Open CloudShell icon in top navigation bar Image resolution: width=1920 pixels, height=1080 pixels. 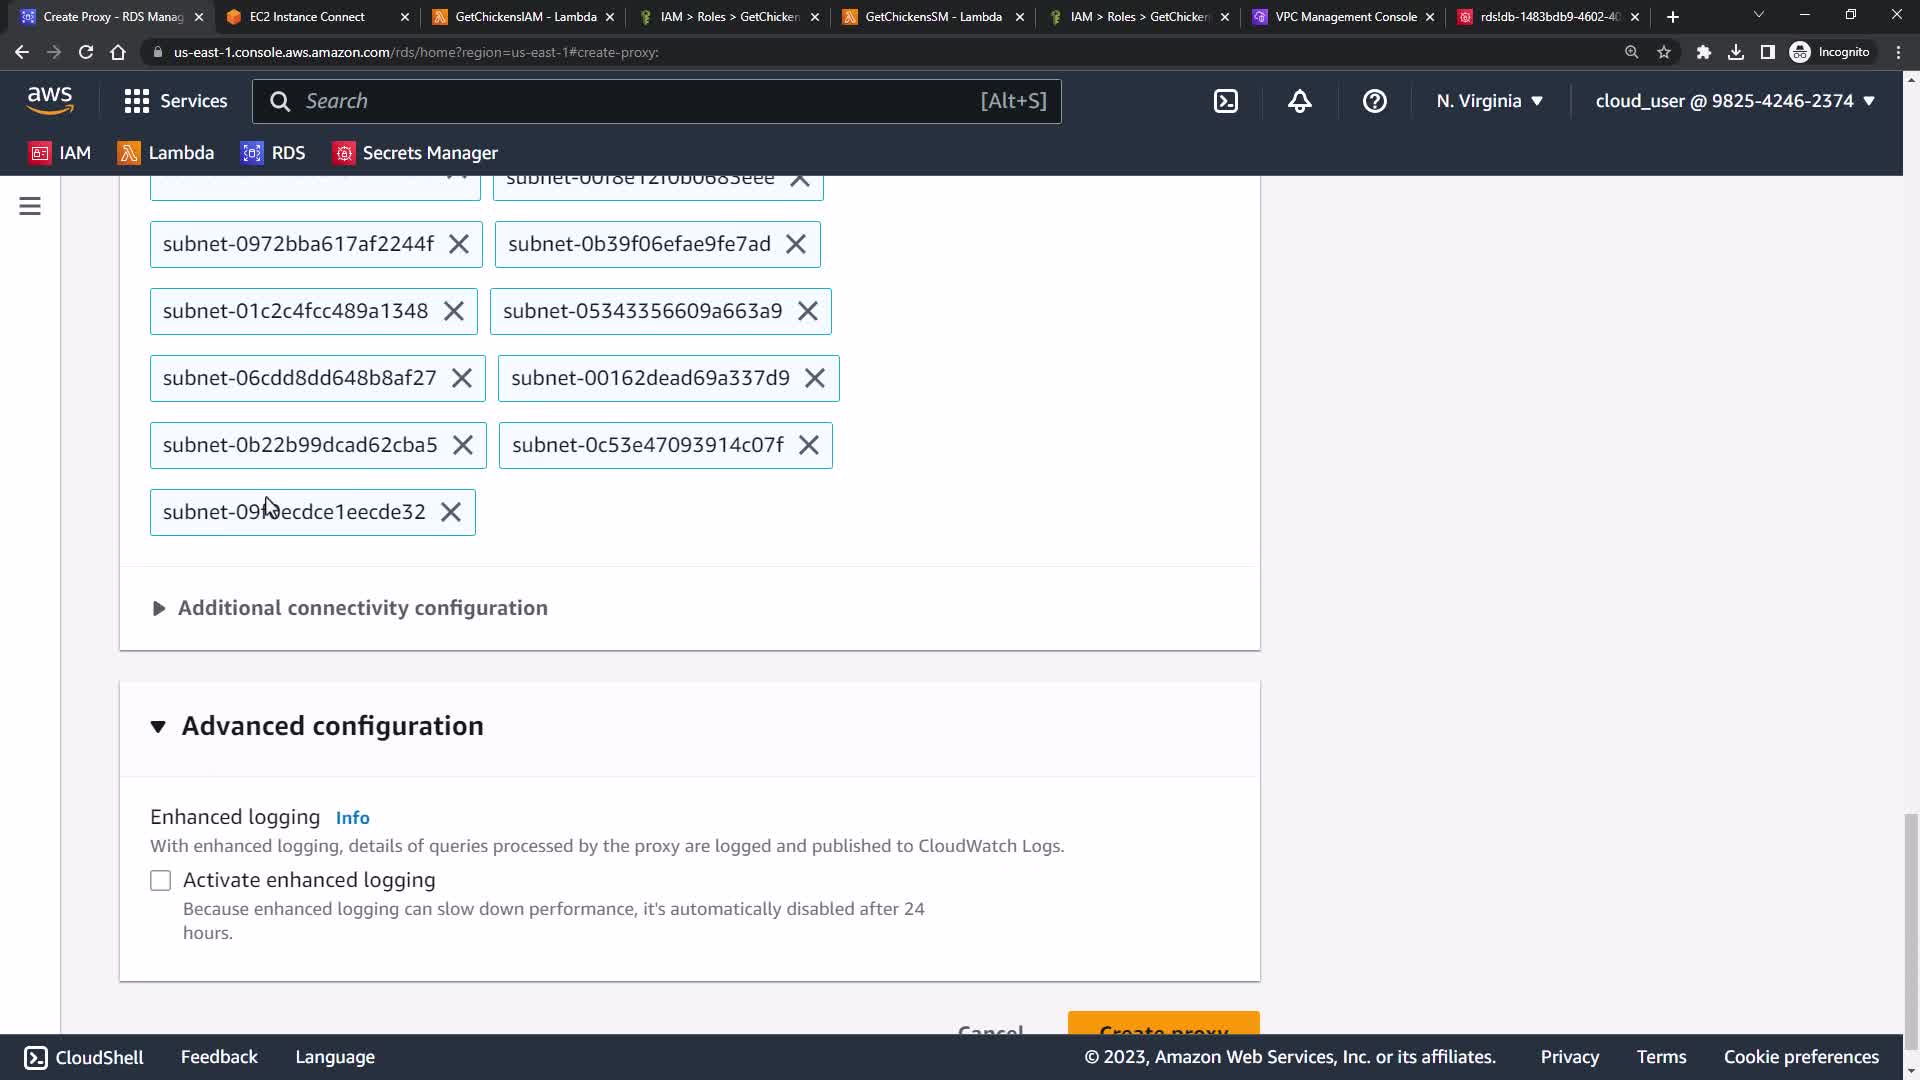(x=1225, y=101)
